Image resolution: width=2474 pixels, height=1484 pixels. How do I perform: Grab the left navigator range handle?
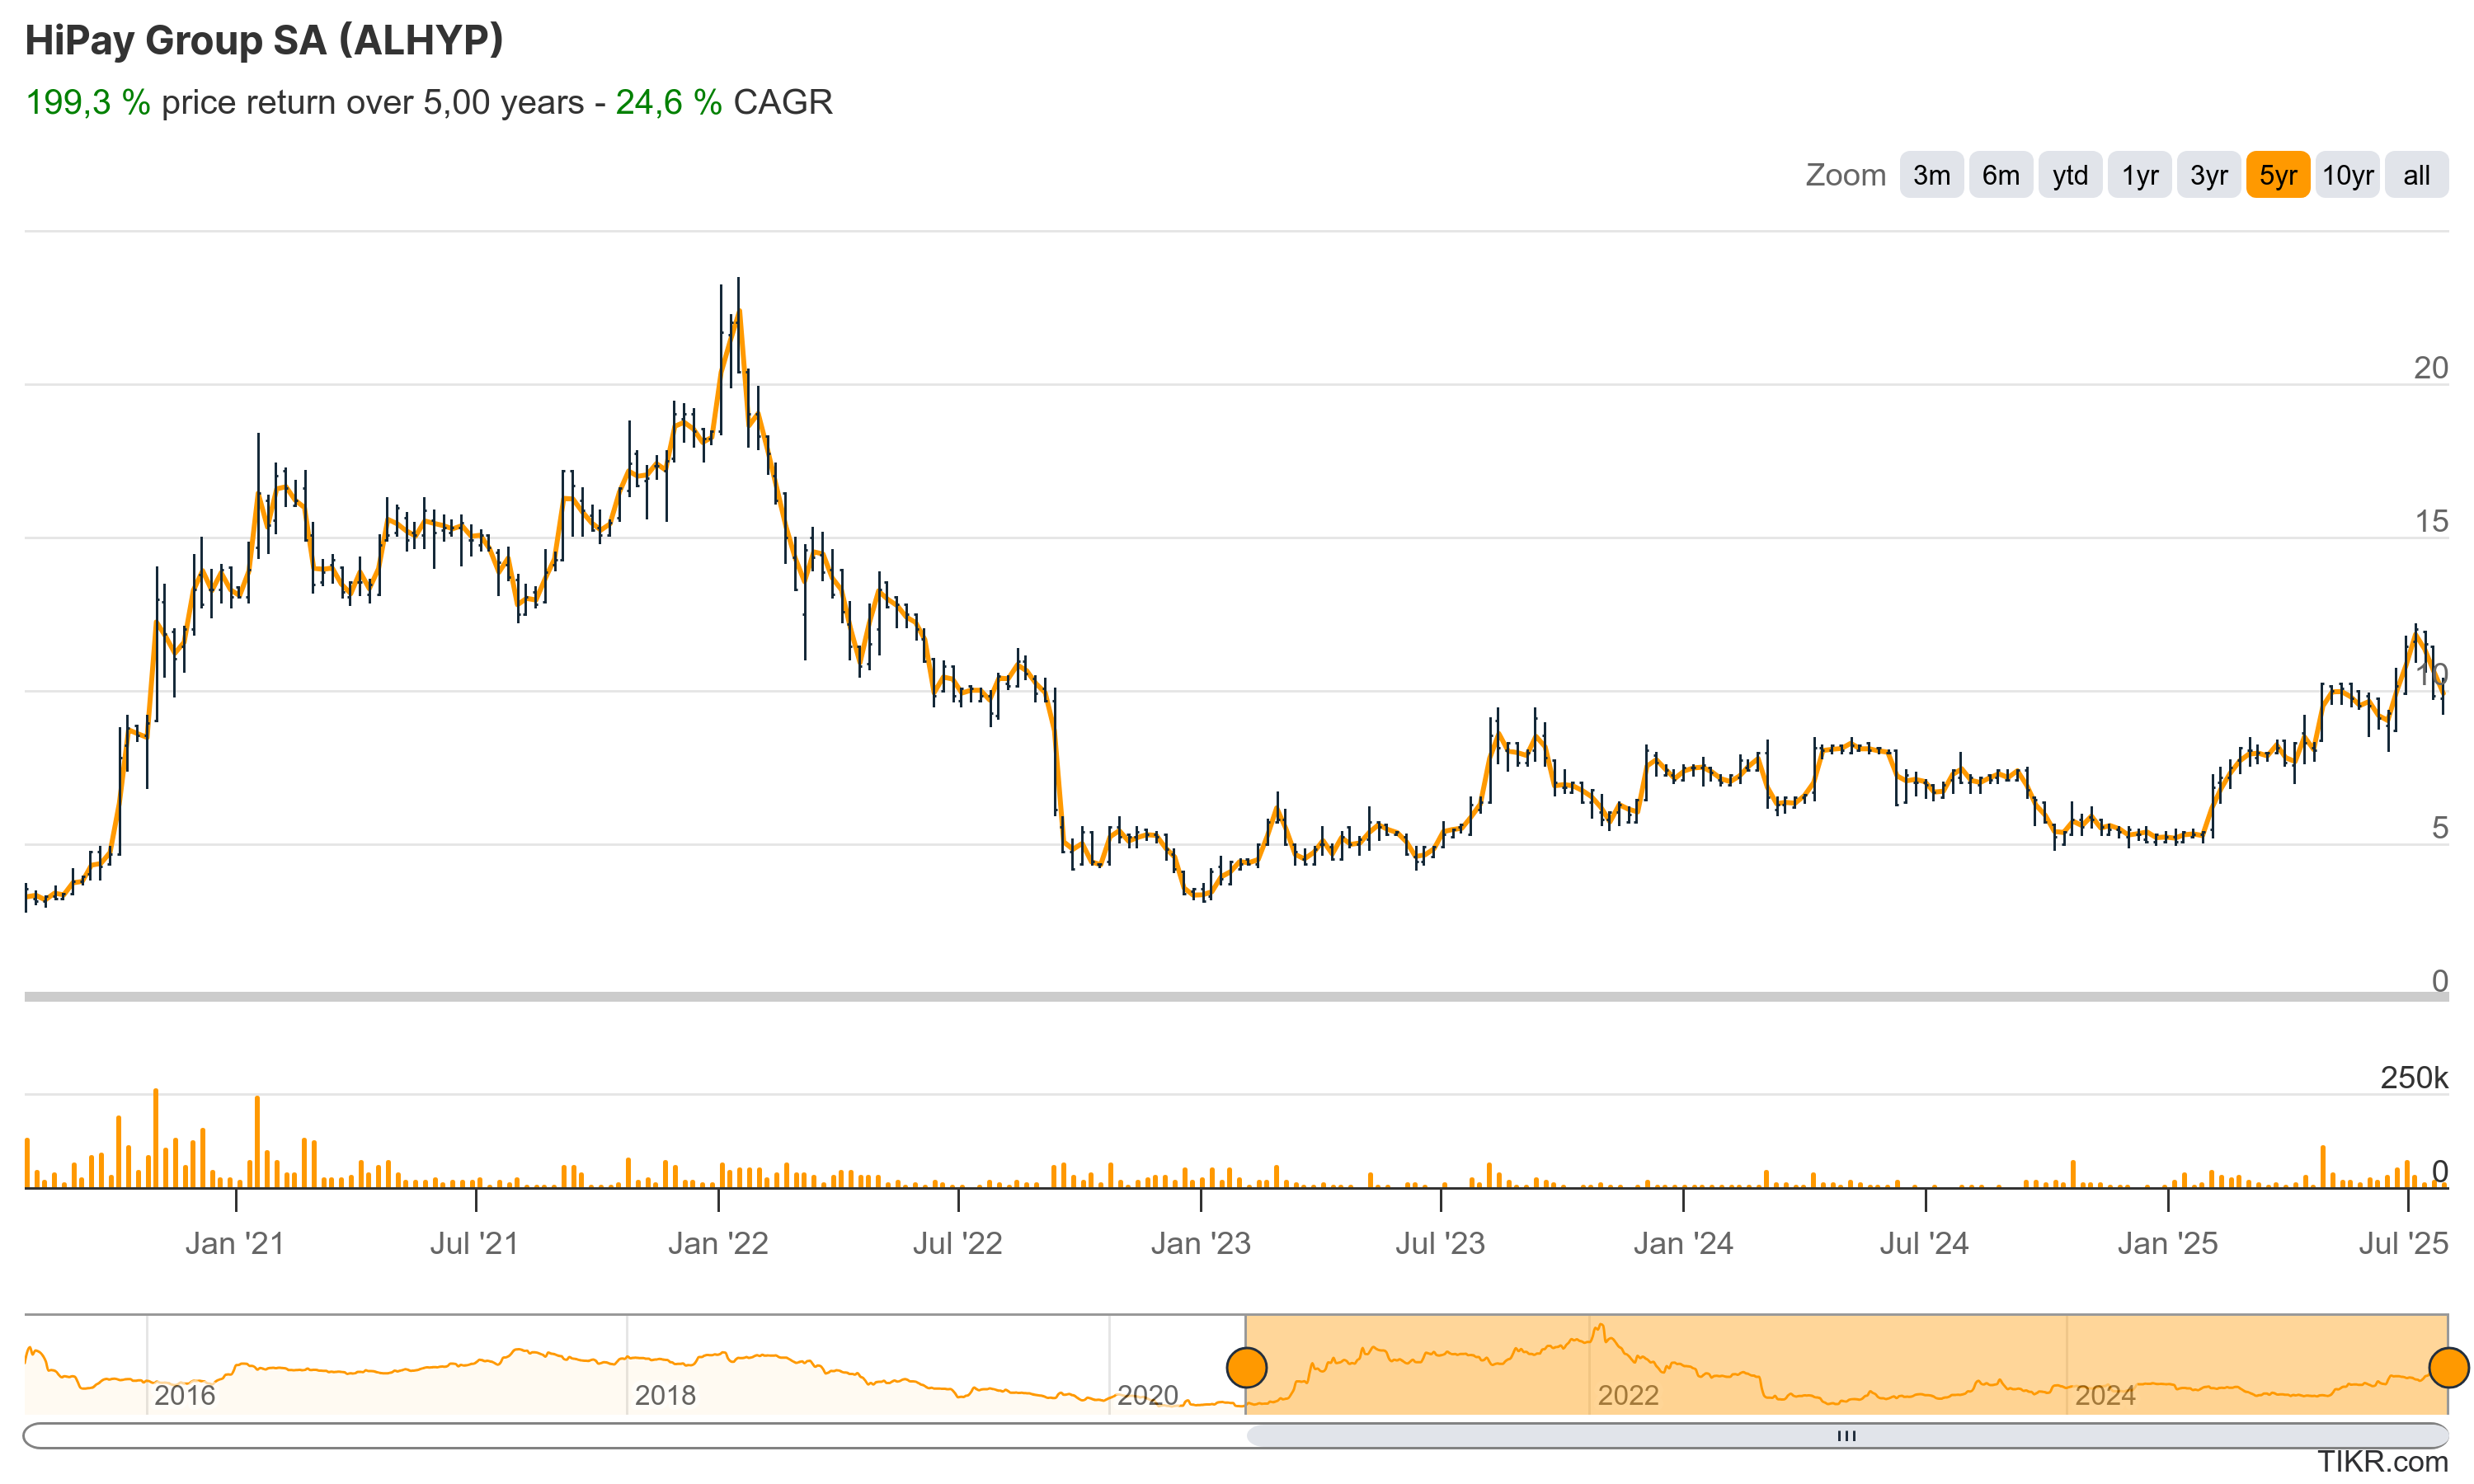pyautogui.click(x=1246, y=1367)
